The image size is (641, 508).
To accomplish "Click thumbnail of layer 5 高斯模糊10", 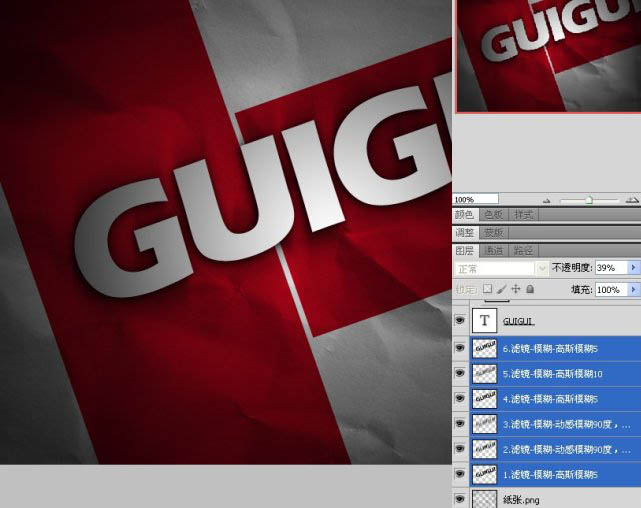I will (x=484, y=374).
